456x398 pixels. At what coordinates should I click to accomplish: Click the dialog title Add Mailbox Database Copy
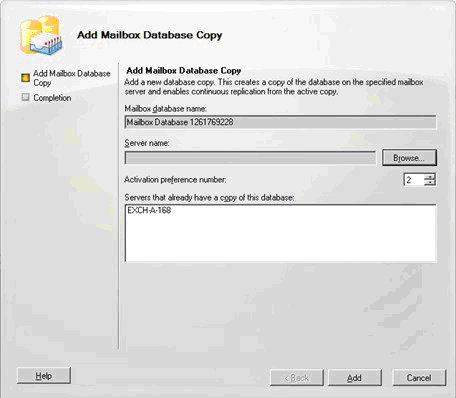(x=150, y=35)
